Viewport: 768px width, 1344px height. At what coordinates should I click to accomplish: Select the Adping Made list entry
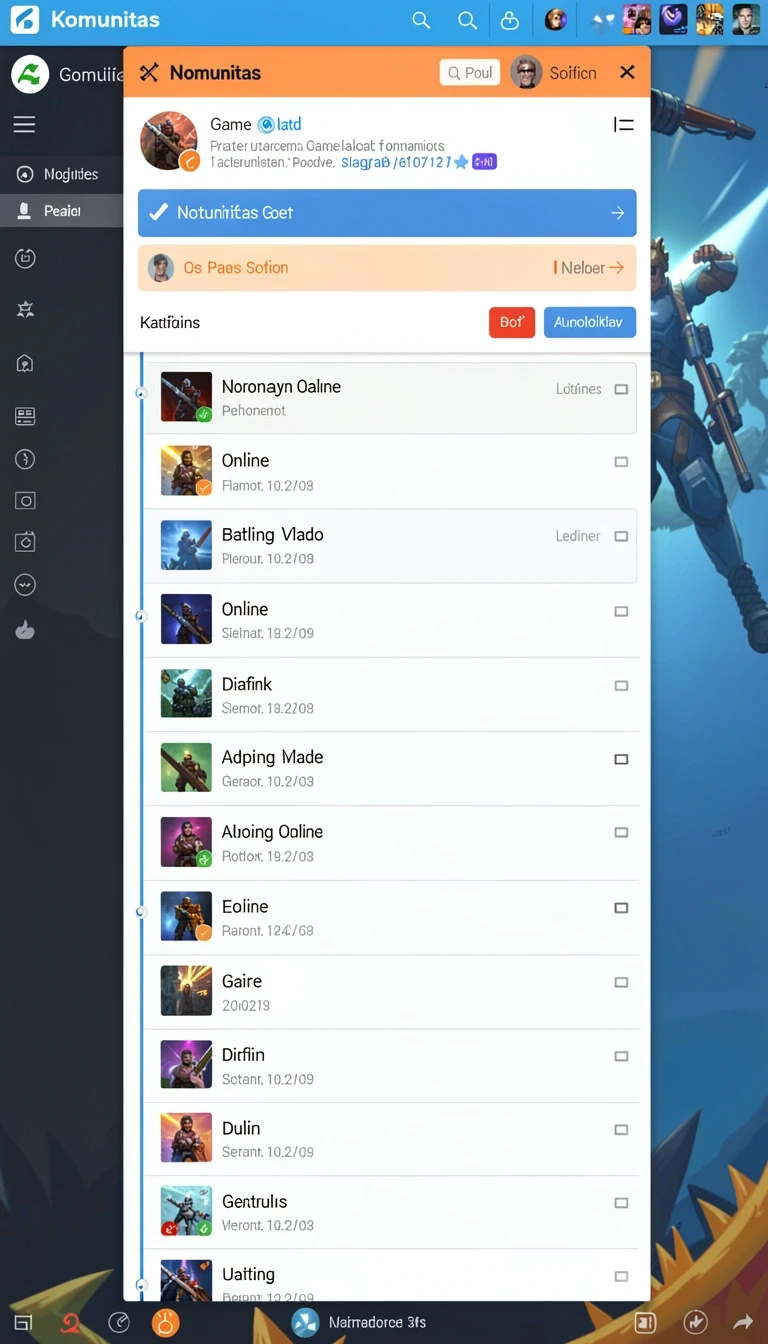(x=391, y=768)
